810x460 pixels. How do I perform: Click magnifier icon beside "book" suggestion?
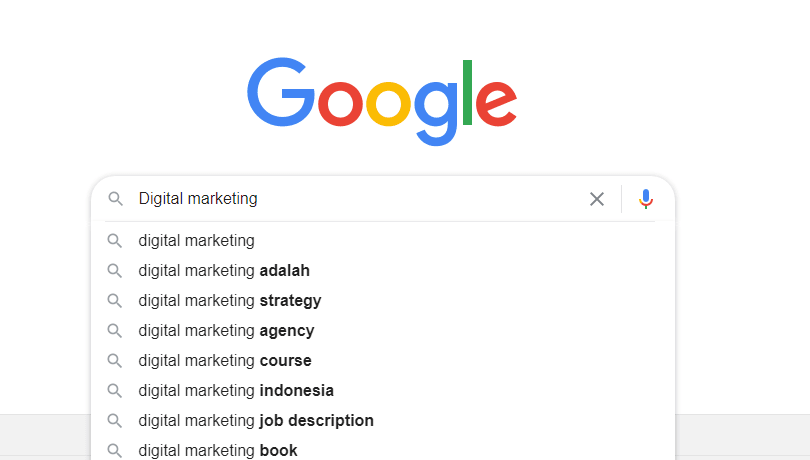click(x=115, y=450)
